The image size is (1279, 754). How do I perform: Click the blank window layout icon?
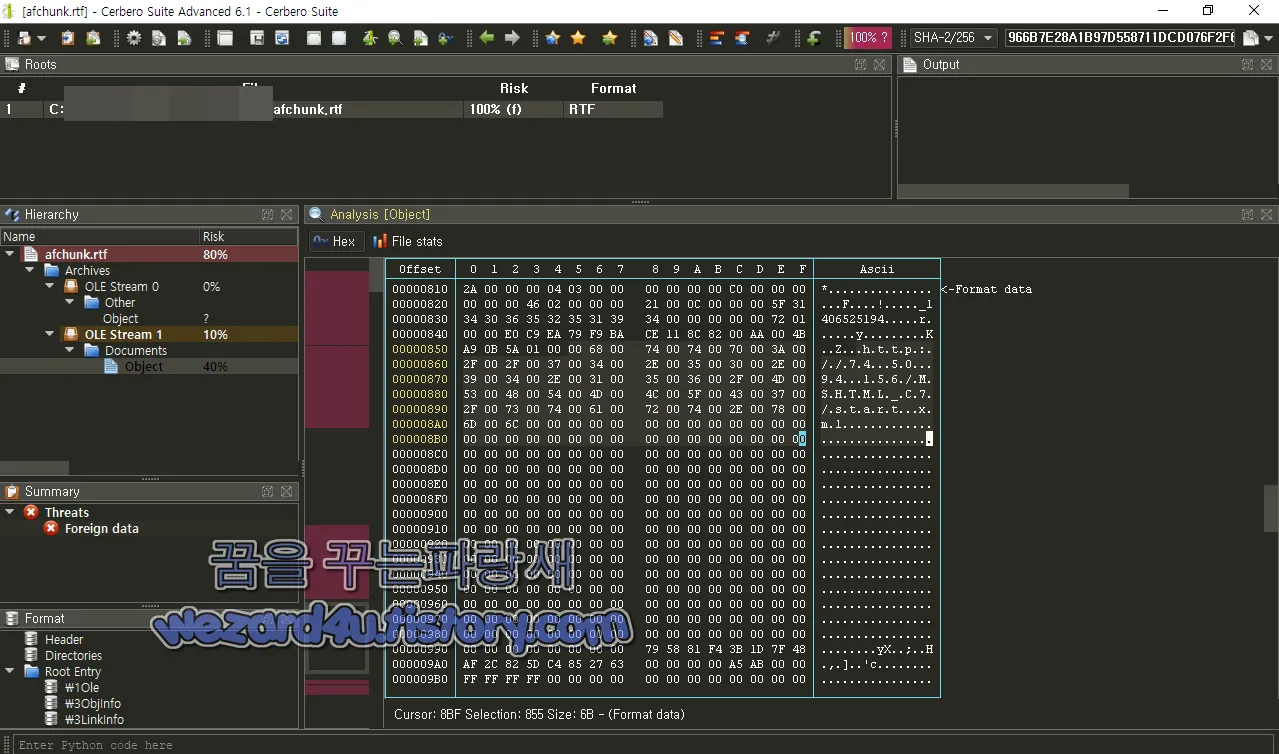point(225,38)
